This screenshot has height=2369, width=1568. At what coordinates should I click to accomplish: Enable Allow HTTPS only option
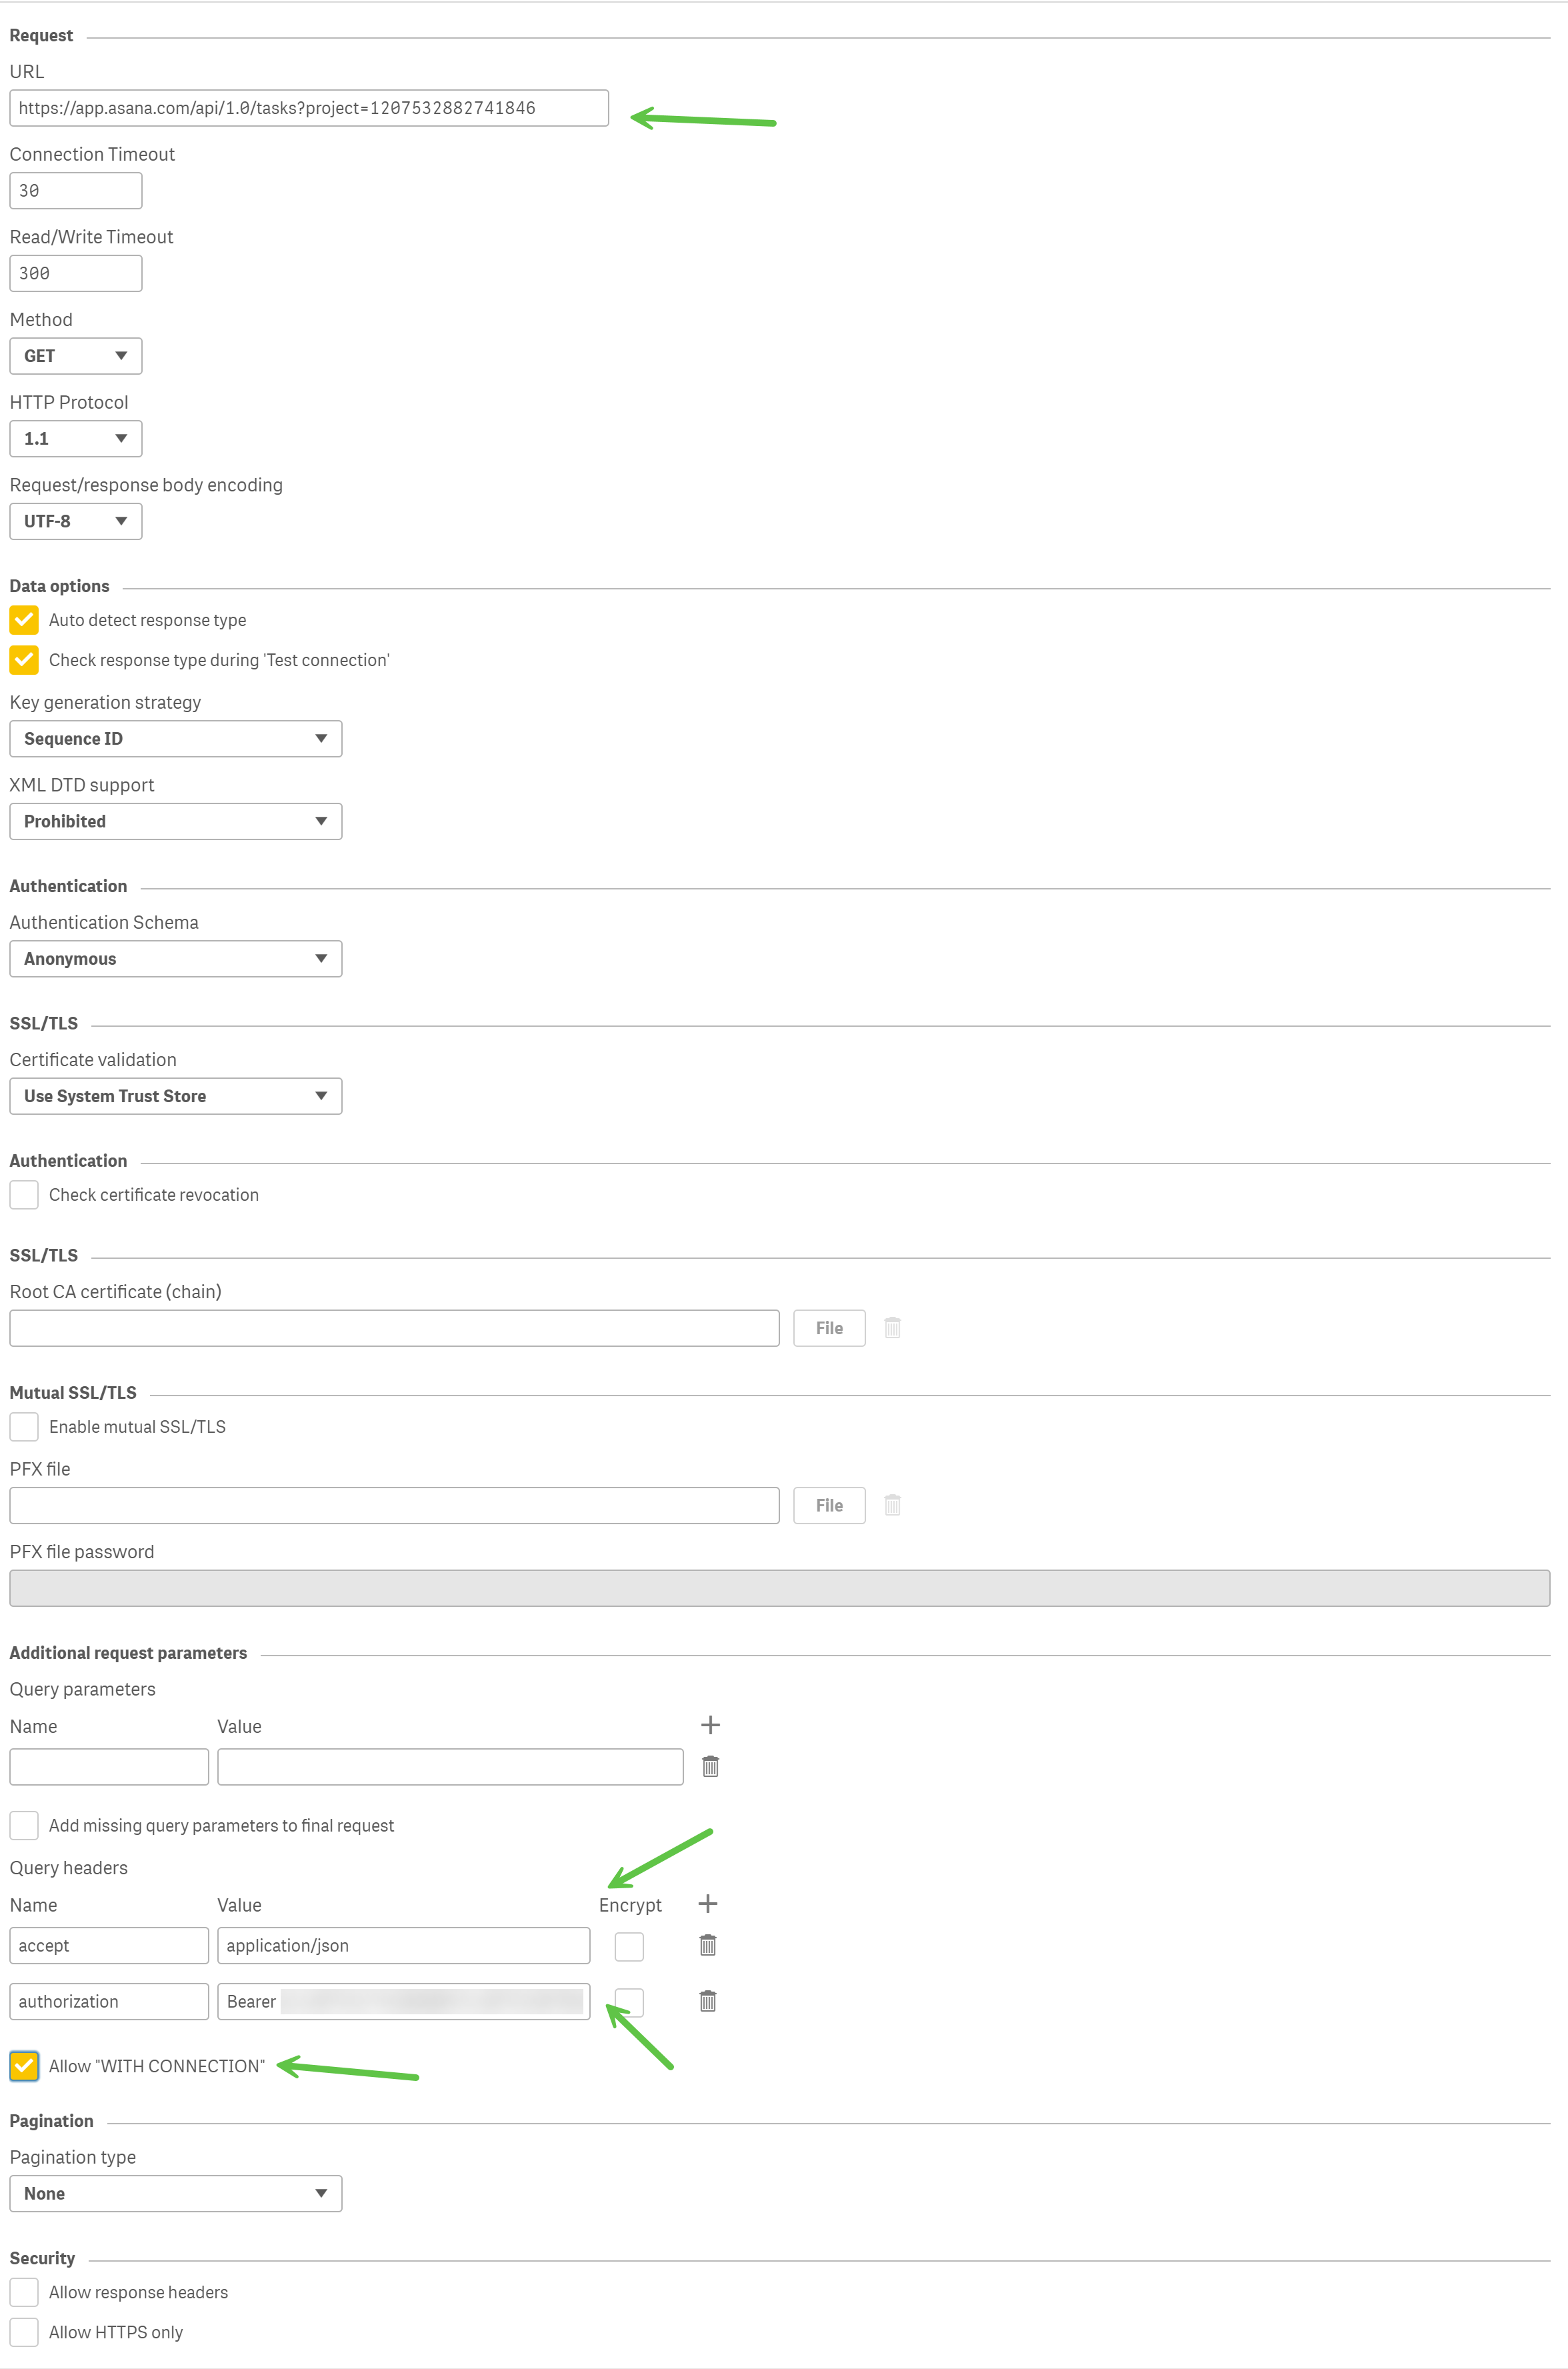(24, 2332)
